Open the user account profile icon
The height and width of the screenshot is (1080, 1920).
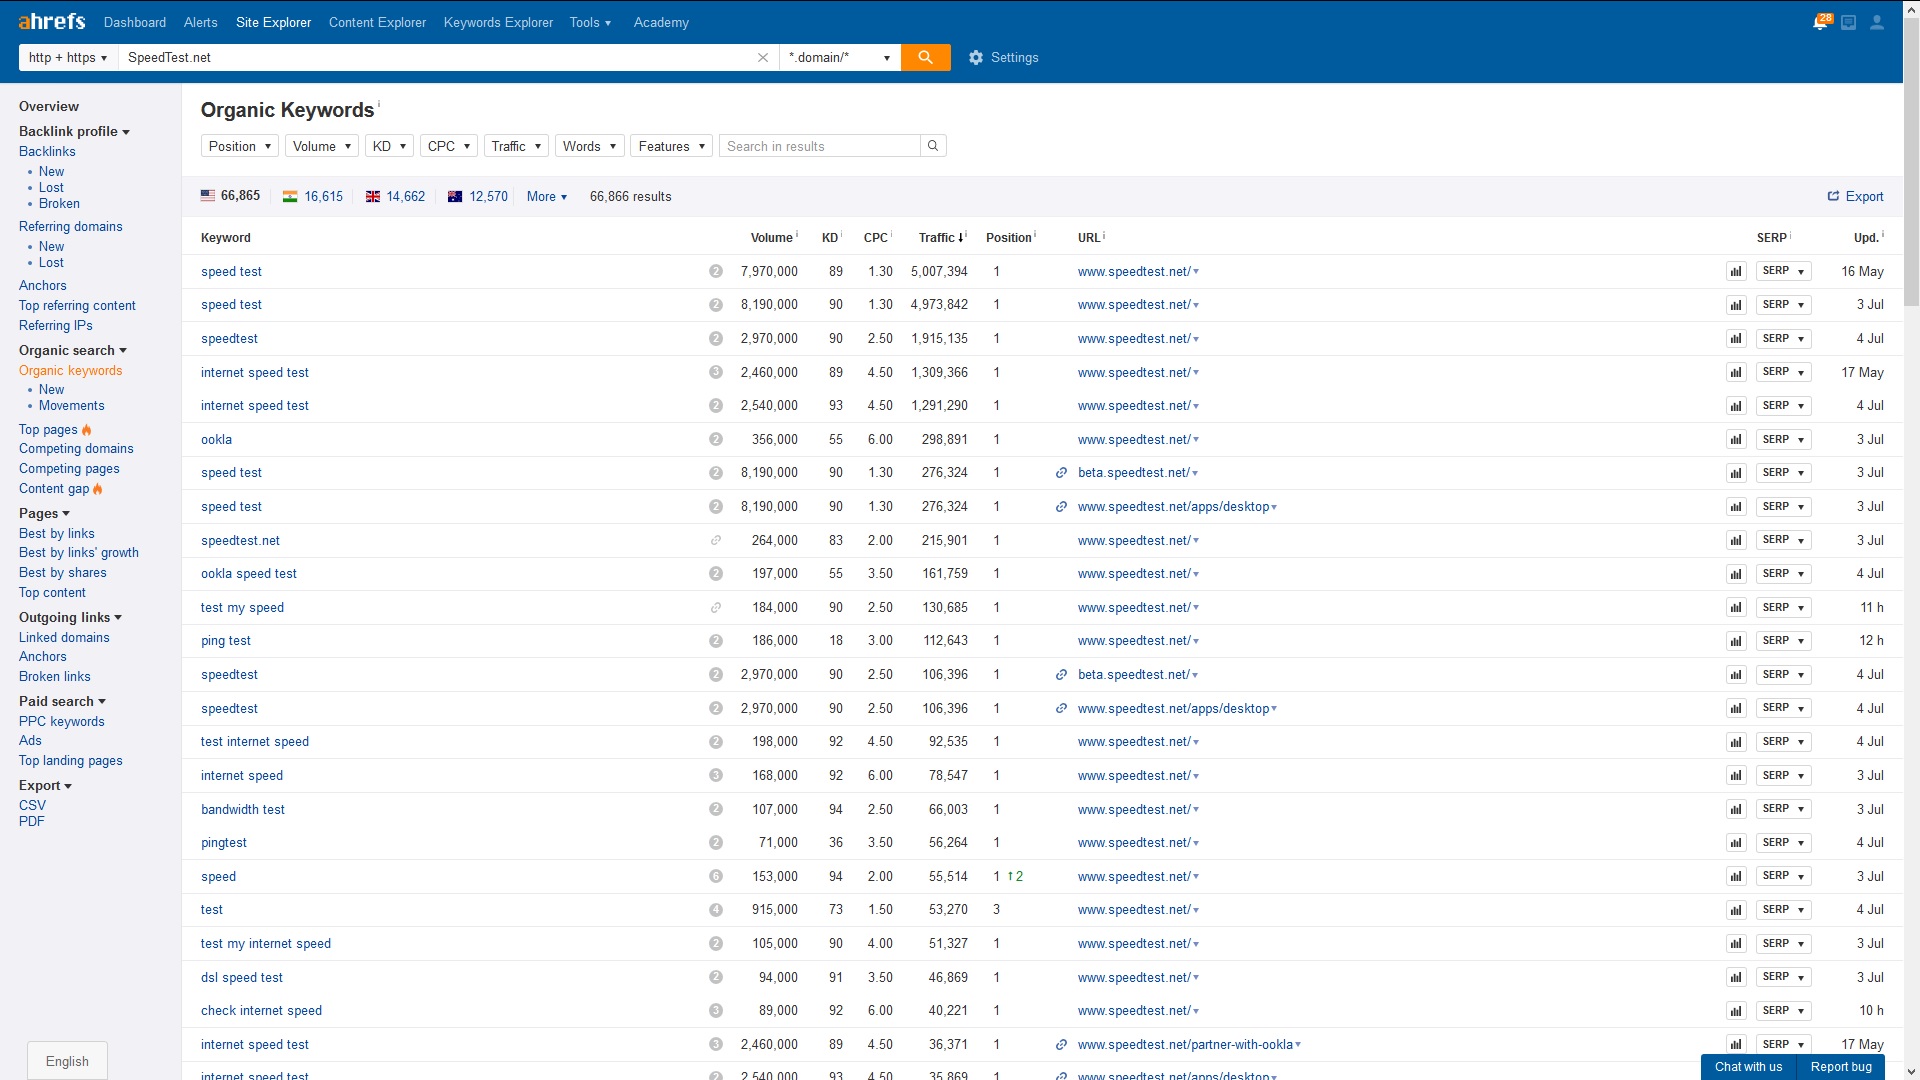[x=1877, y=22]
